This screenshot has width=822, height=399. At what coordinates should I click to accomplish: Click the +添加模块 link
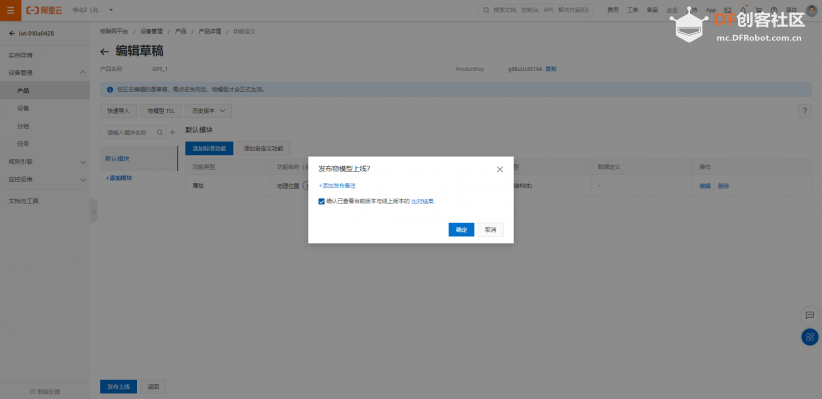(118, 178)
